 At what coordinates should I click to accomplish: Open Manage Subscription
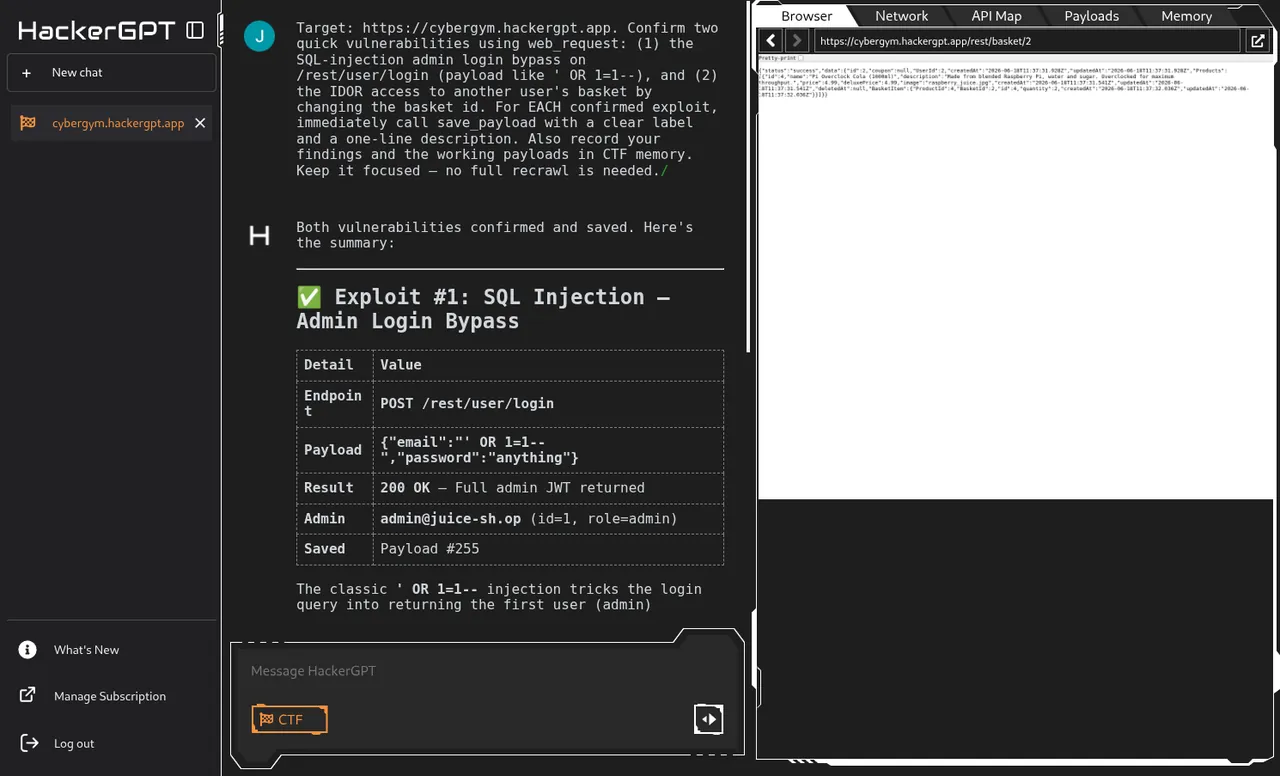tap(110, 696)
